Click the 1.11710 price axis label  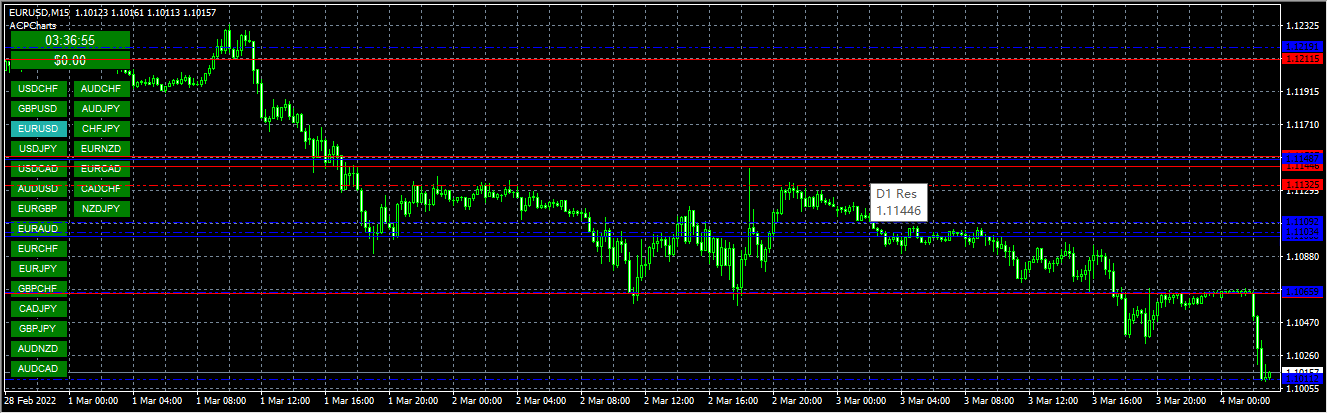pyautogui.click(x=1303, y=124)
